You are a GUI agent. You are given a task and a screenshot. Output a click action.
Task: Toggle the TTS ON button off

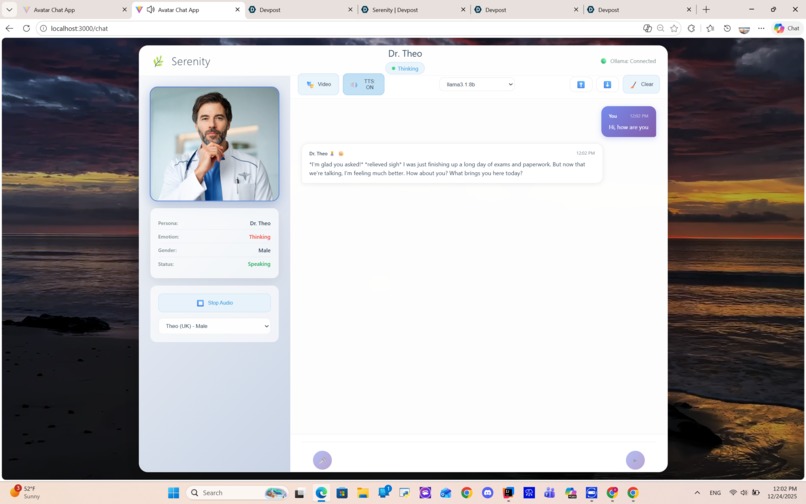363,84
